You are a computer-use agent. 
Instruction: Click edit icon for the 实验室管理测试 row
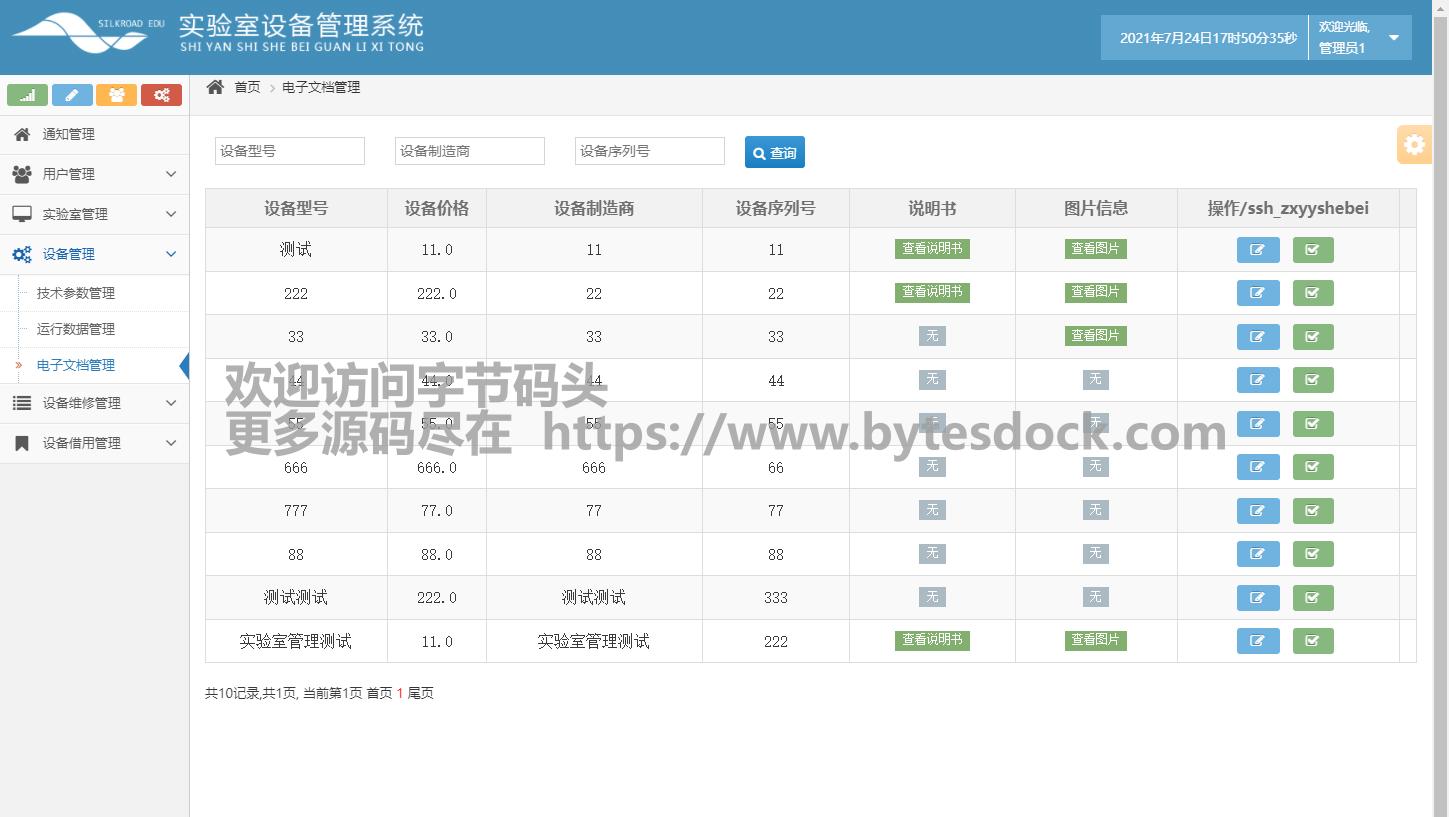pos(1258,641)
